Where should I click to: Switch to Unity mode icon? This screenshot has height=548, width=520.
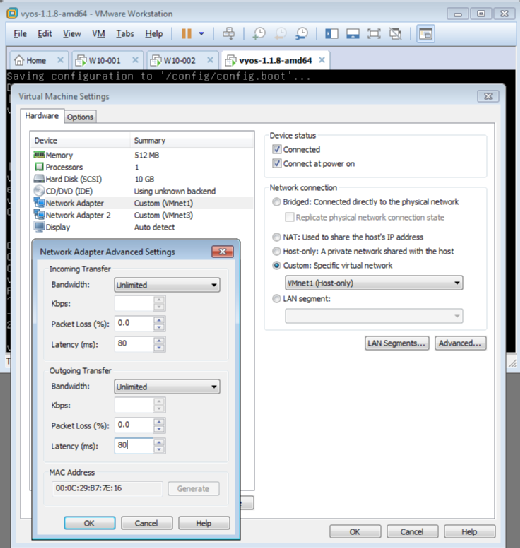click(x=395, y=34)
